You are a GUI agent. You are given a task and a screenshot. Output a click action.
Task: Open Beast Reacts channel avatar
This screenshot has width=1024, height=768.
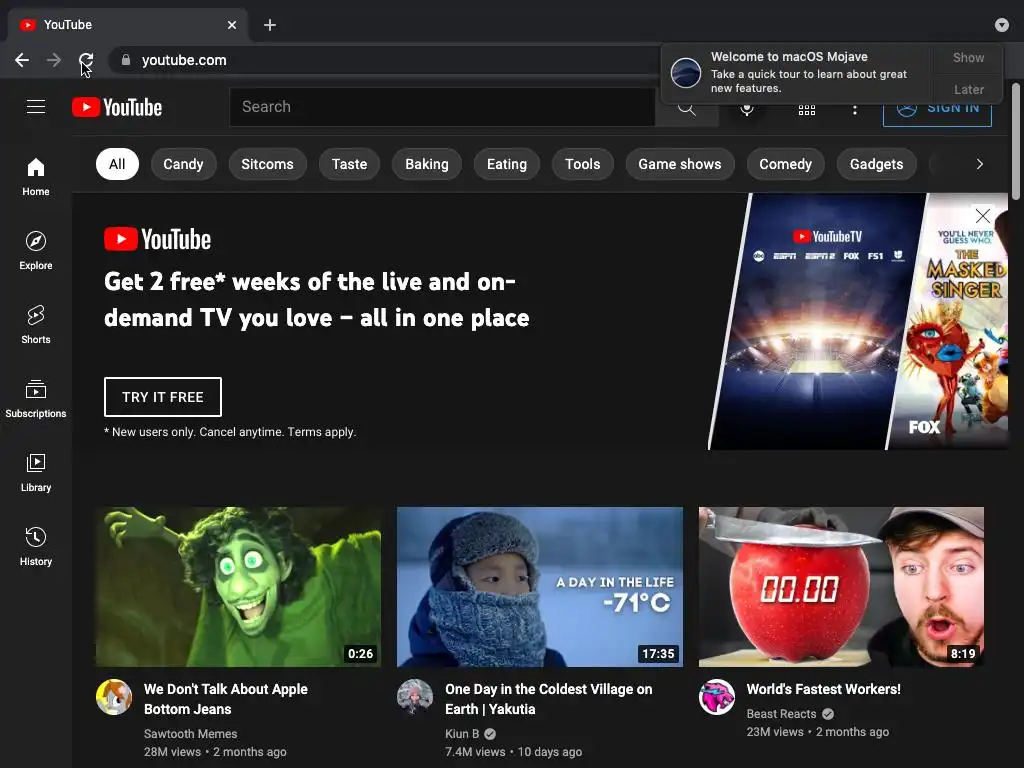coord(716,697)
